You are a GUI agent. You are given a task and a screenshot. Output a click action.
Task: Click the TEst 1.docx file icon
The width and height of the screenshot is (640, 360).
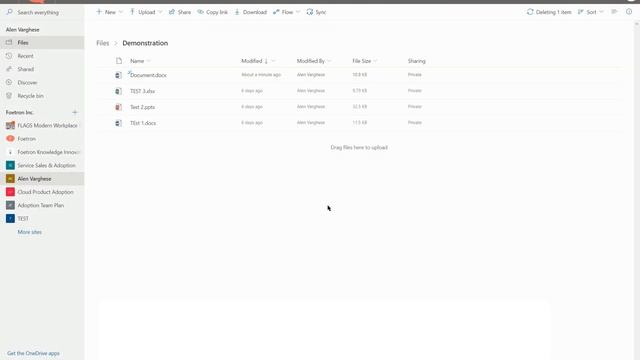coord(118,123)
